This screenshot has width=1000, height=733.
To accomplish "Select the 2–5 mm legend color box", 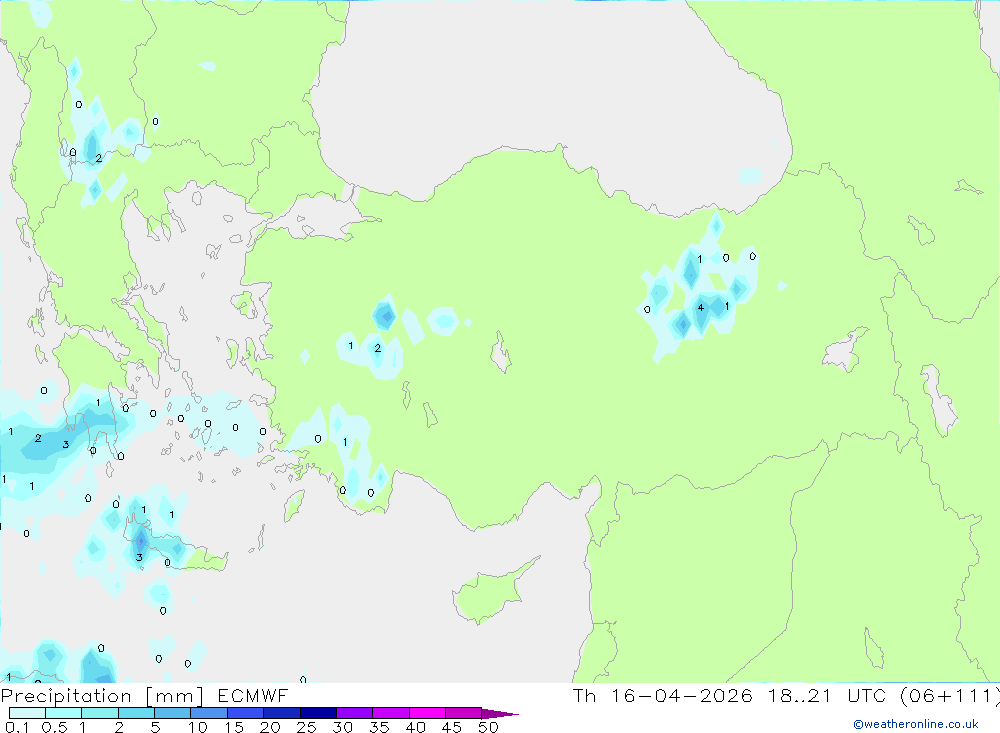I will click(136, 713).
